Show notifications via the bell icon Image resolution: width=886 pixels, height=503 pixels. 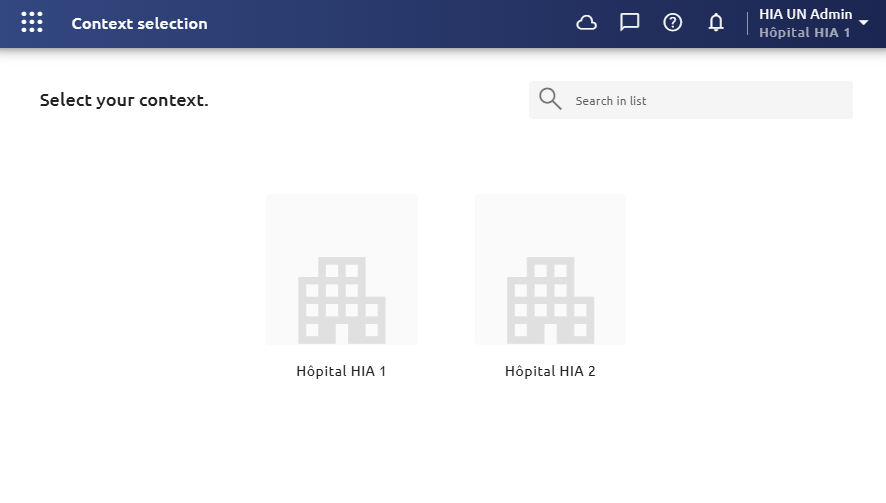click(x=716, y=23)
